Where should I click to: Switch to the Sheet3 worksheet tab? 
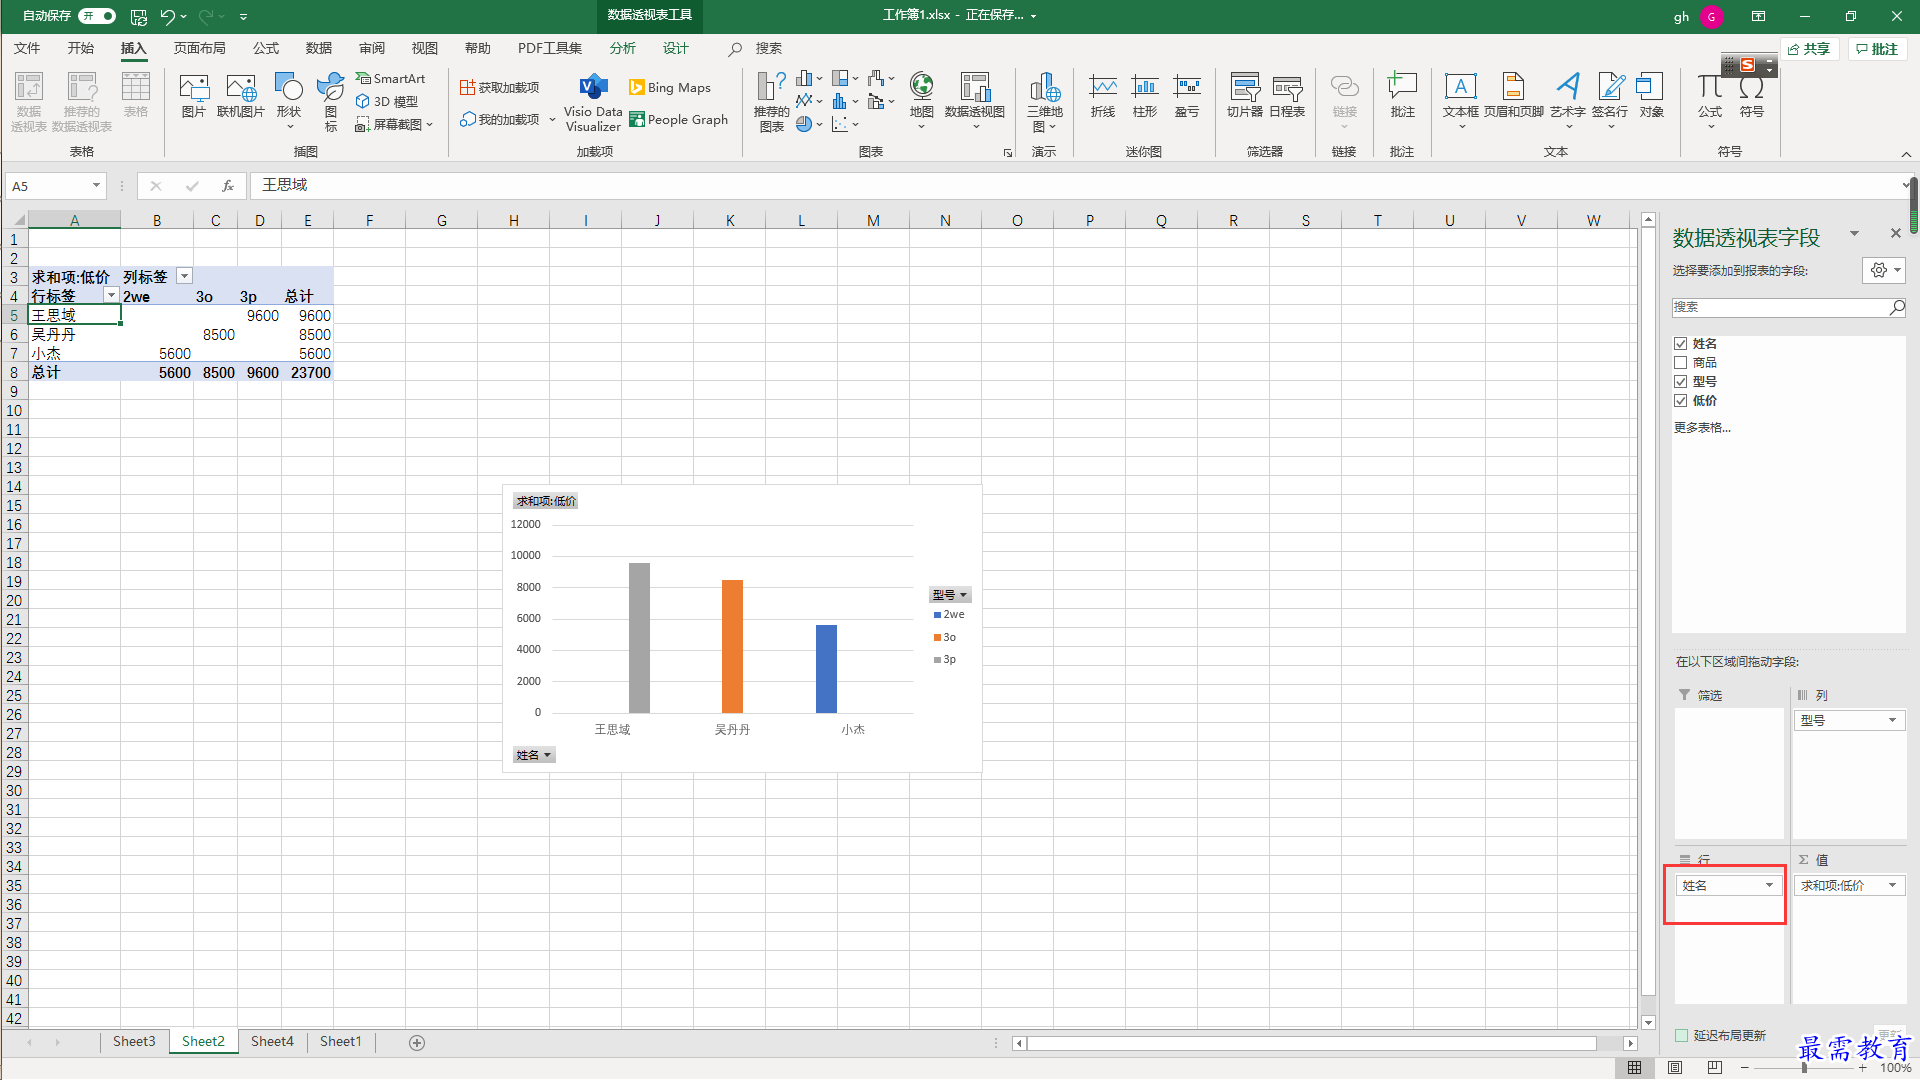(134, 1042)
